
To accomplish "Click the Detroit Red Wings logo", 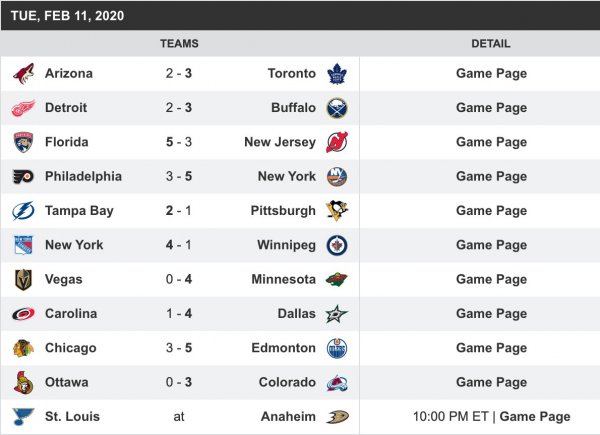I will tap(23, 108).
